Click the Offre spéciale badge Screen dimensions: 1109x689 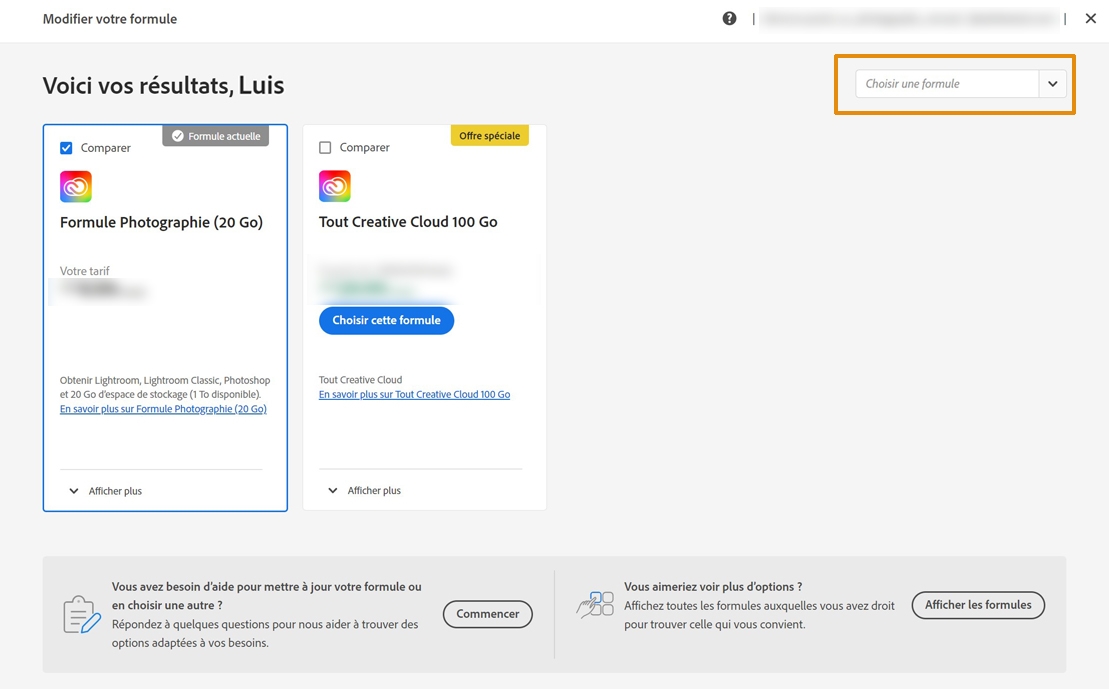(x=489, y=136)
